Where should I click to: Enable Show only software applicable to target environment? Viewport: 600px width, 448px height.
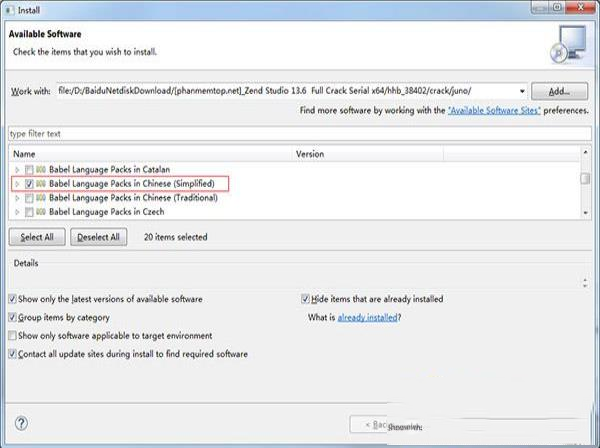click(12, 335)
